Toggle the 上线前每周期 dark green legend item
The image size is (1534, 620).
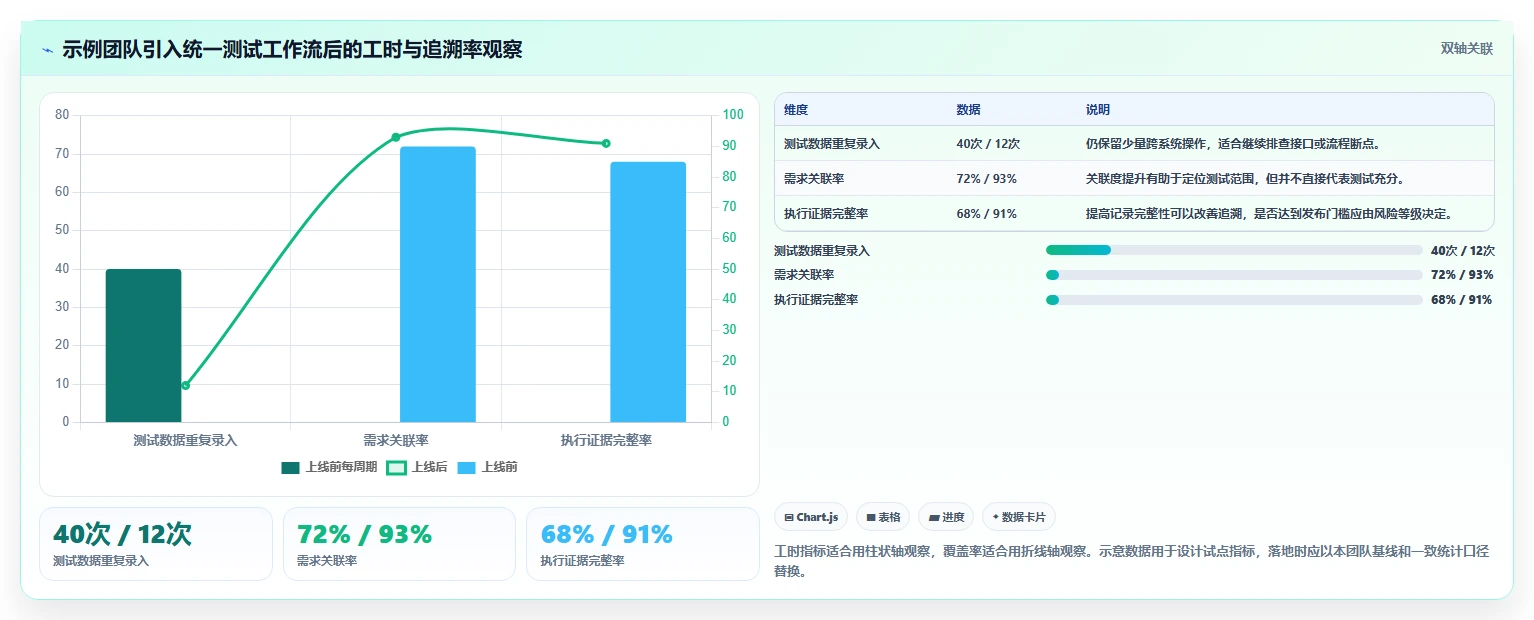tap(329, 467)
